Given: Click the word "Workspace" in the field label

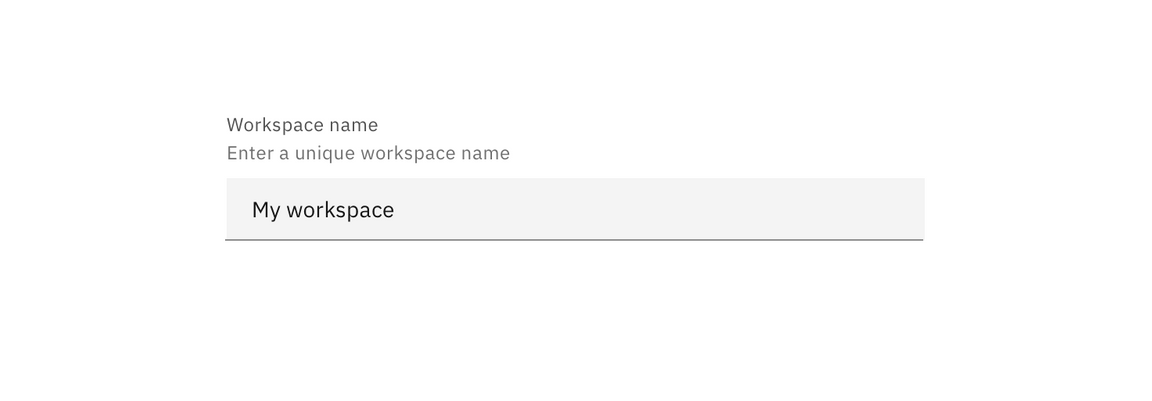Looking at the screenshot, I should 275,125.
